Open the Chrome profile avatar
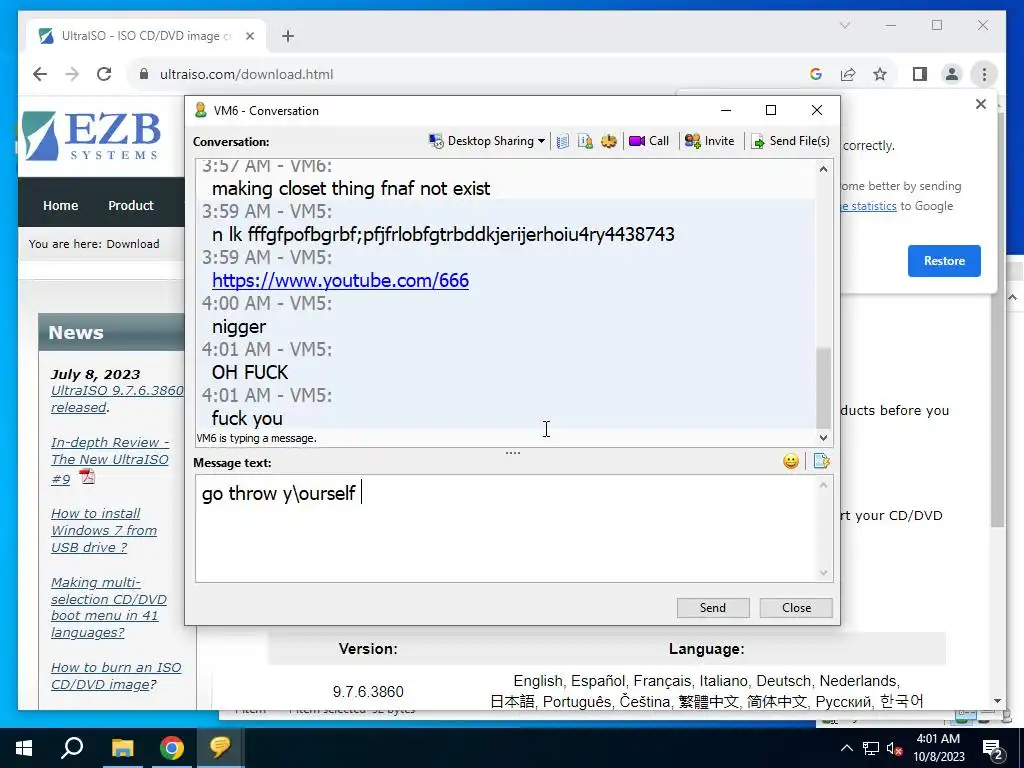 click(952, 74)
